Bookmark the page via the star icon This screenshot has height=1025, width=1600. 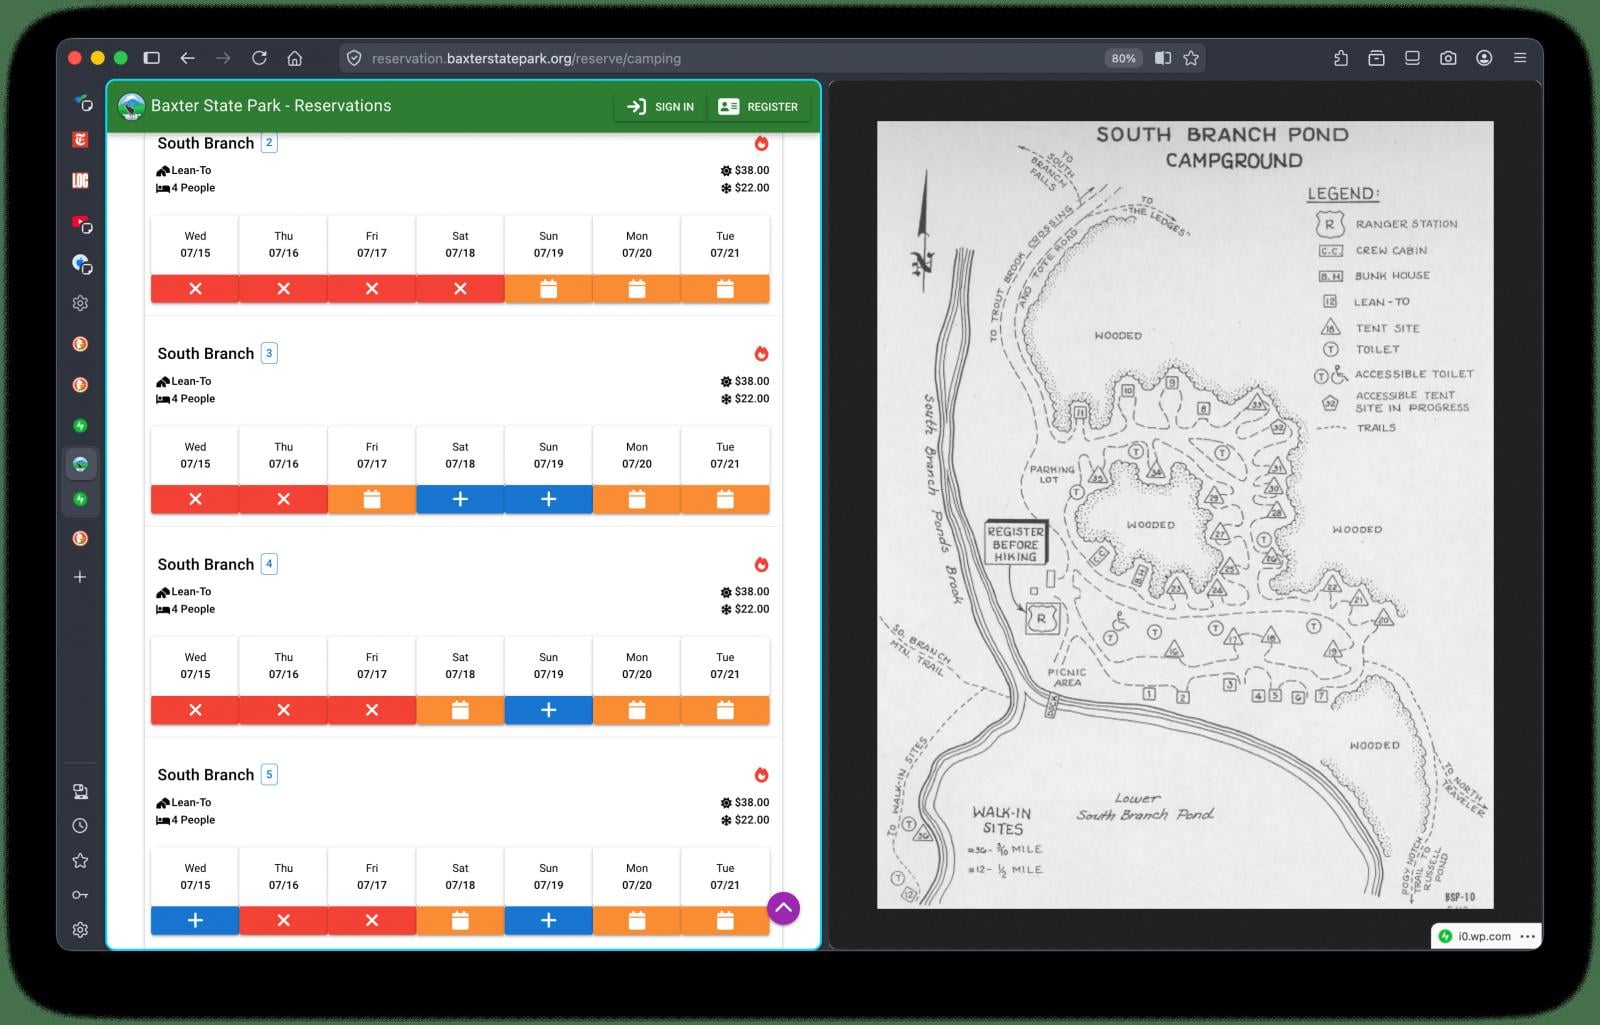1191,58
